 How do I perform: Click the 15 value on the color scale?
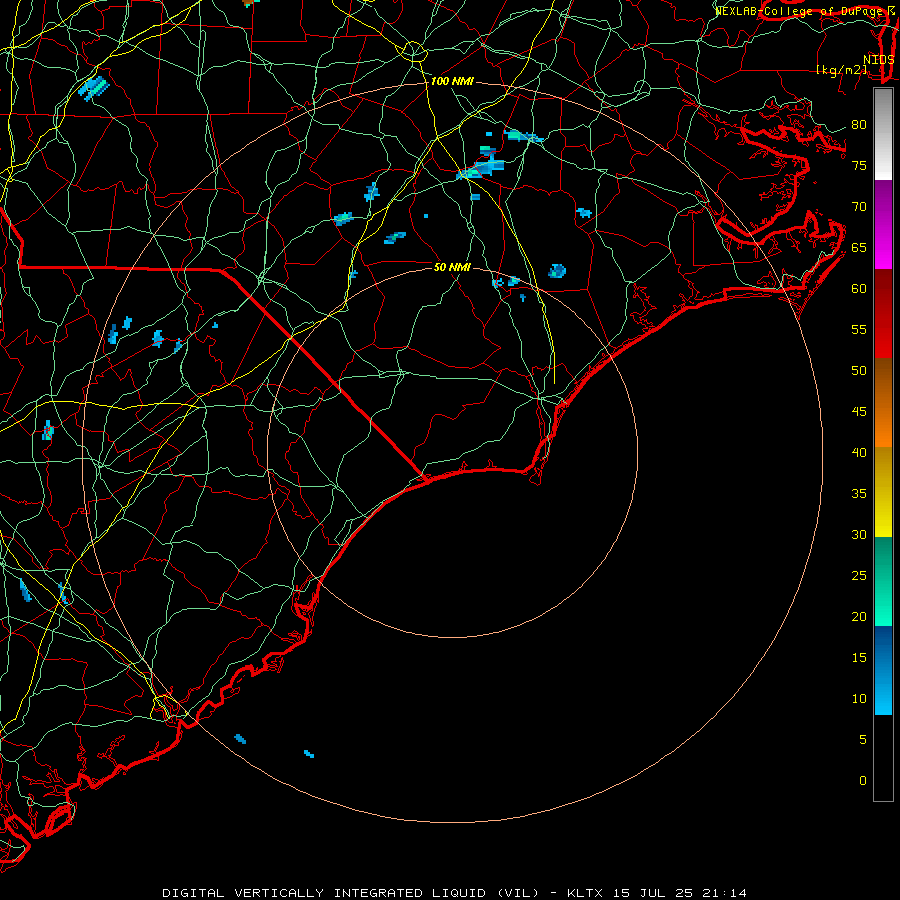(x=859, y=658)
